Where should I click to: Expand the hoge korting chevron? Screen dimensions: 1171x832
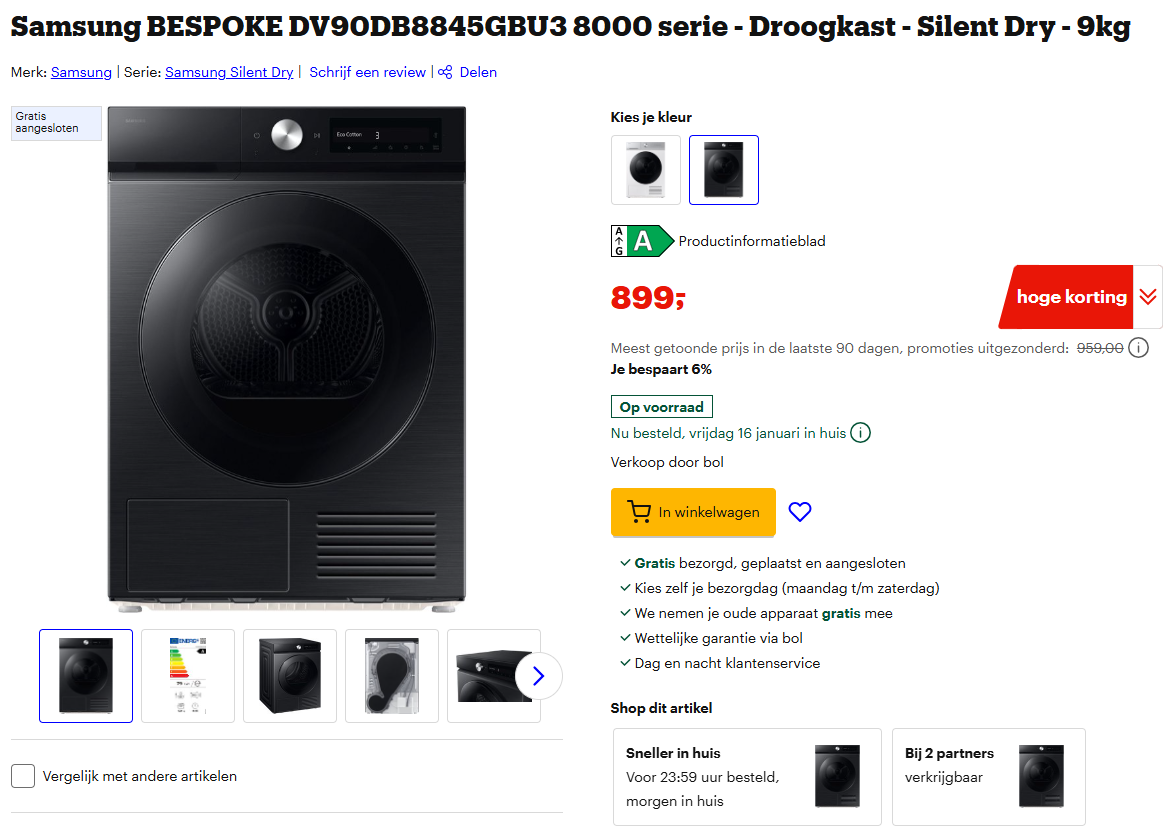click(x=1146, y=296)
